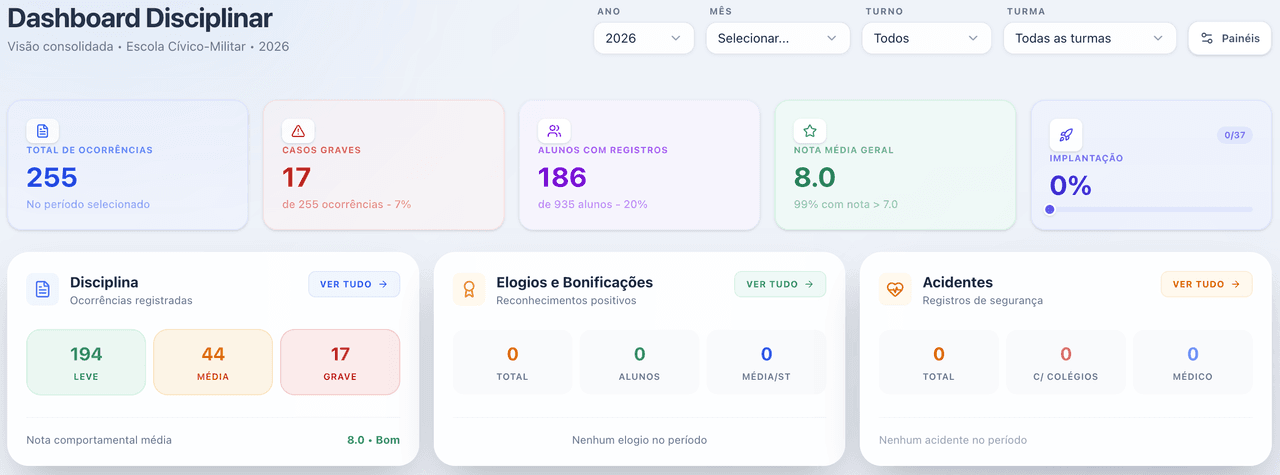Click the text 'de 255 ocorrências - 7%'
This screenshot has height=475, width=1280.
click(347, 204)
